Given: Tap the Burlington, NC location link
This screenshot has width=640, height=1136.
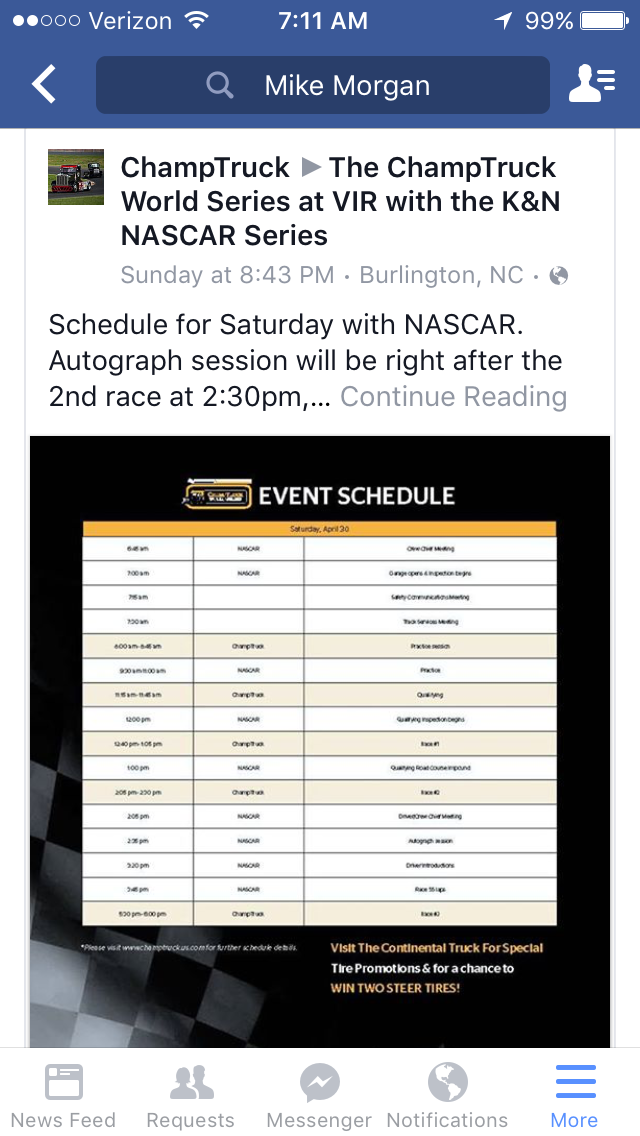Looking at the screenshot, I should coord(441,275).
